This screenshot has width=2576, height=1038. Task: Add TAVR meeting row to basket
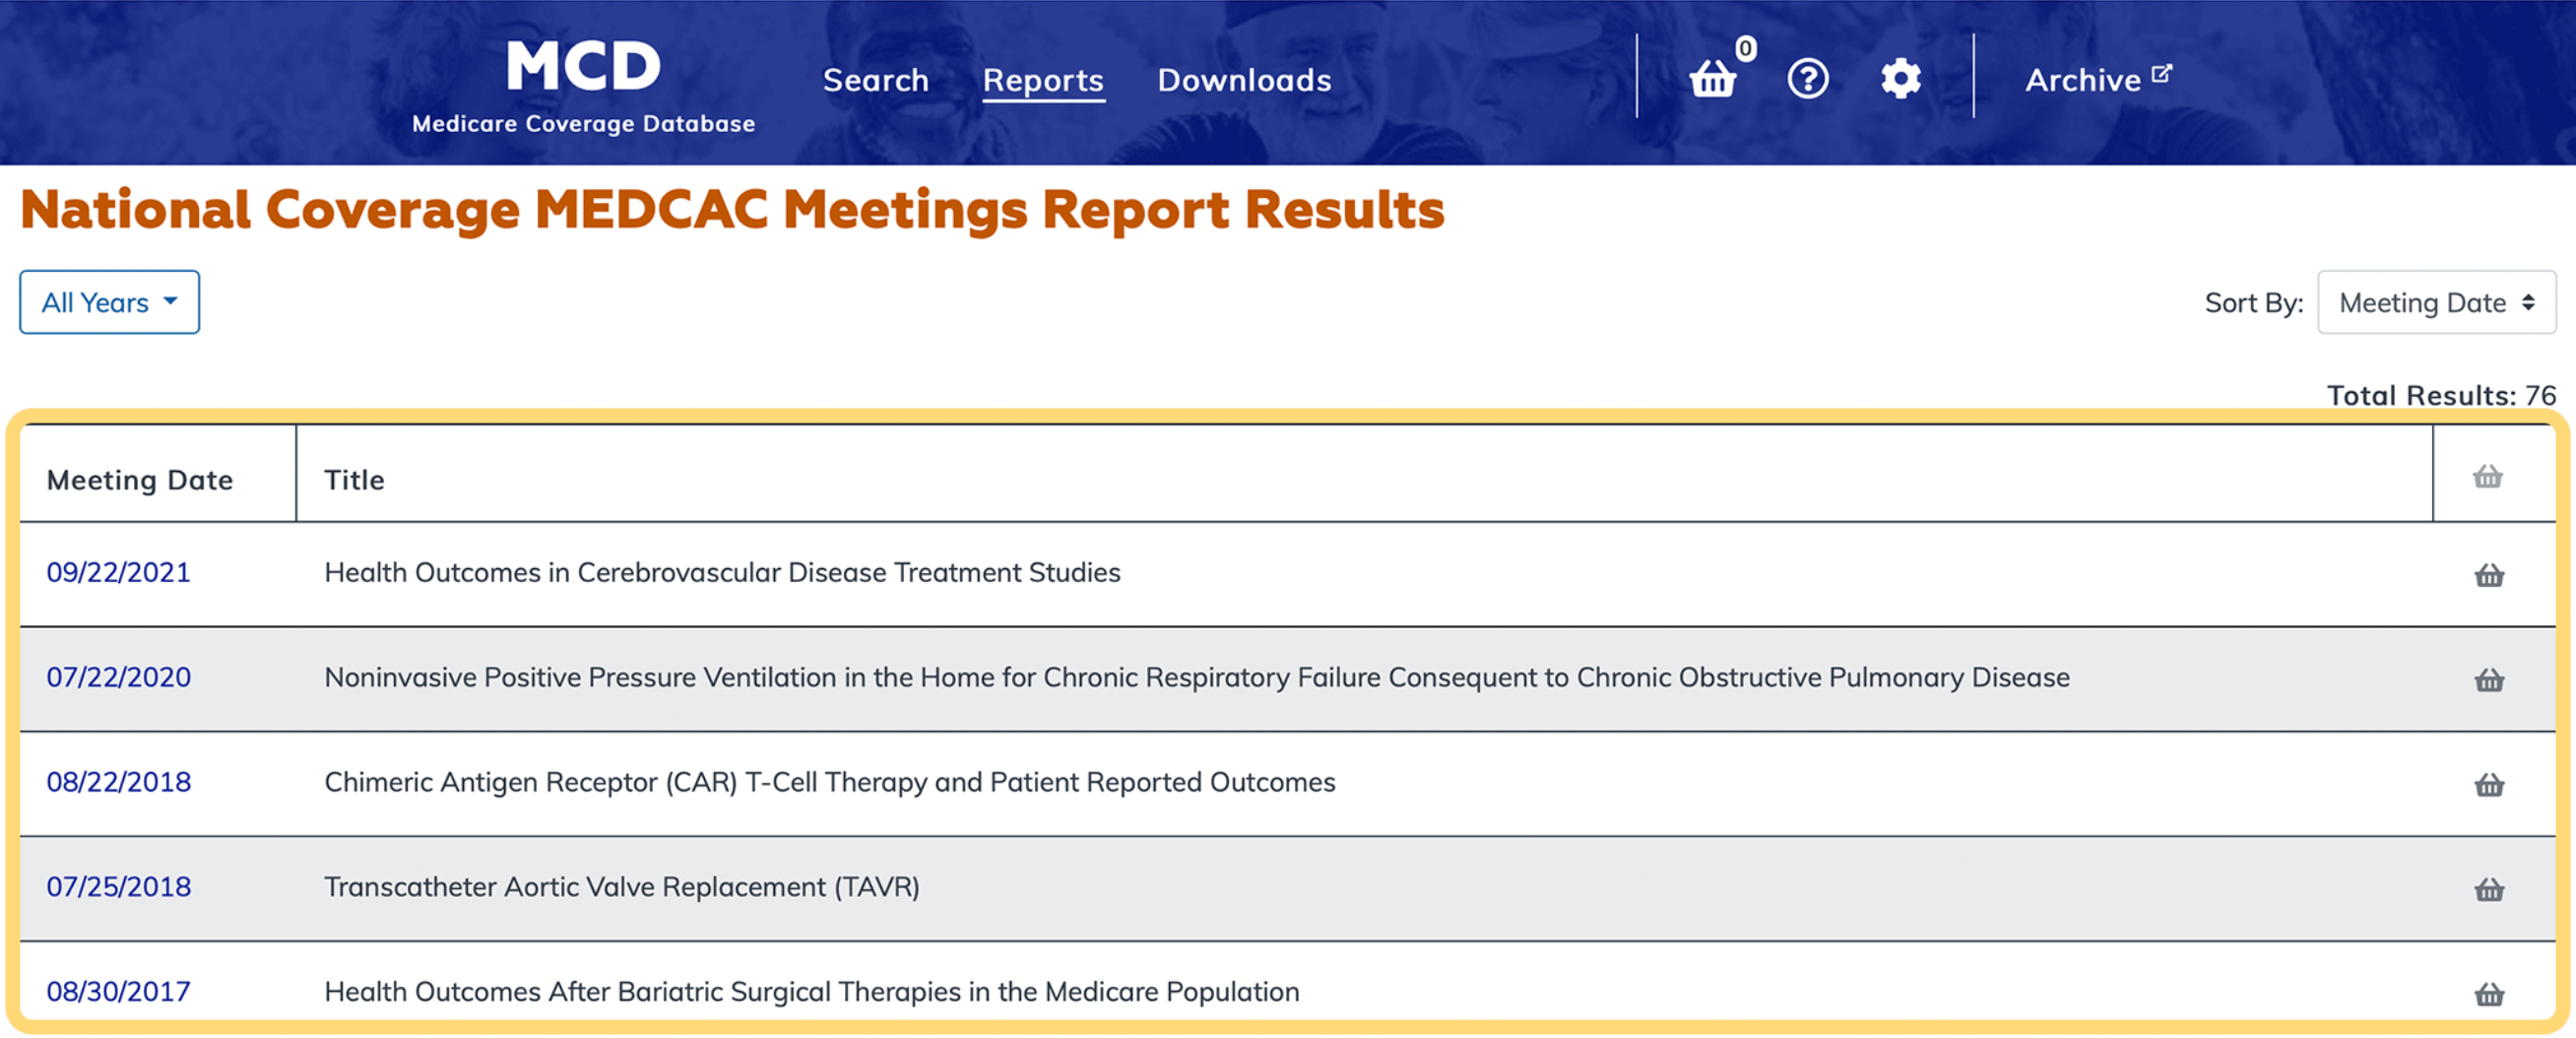(2488, 889)
